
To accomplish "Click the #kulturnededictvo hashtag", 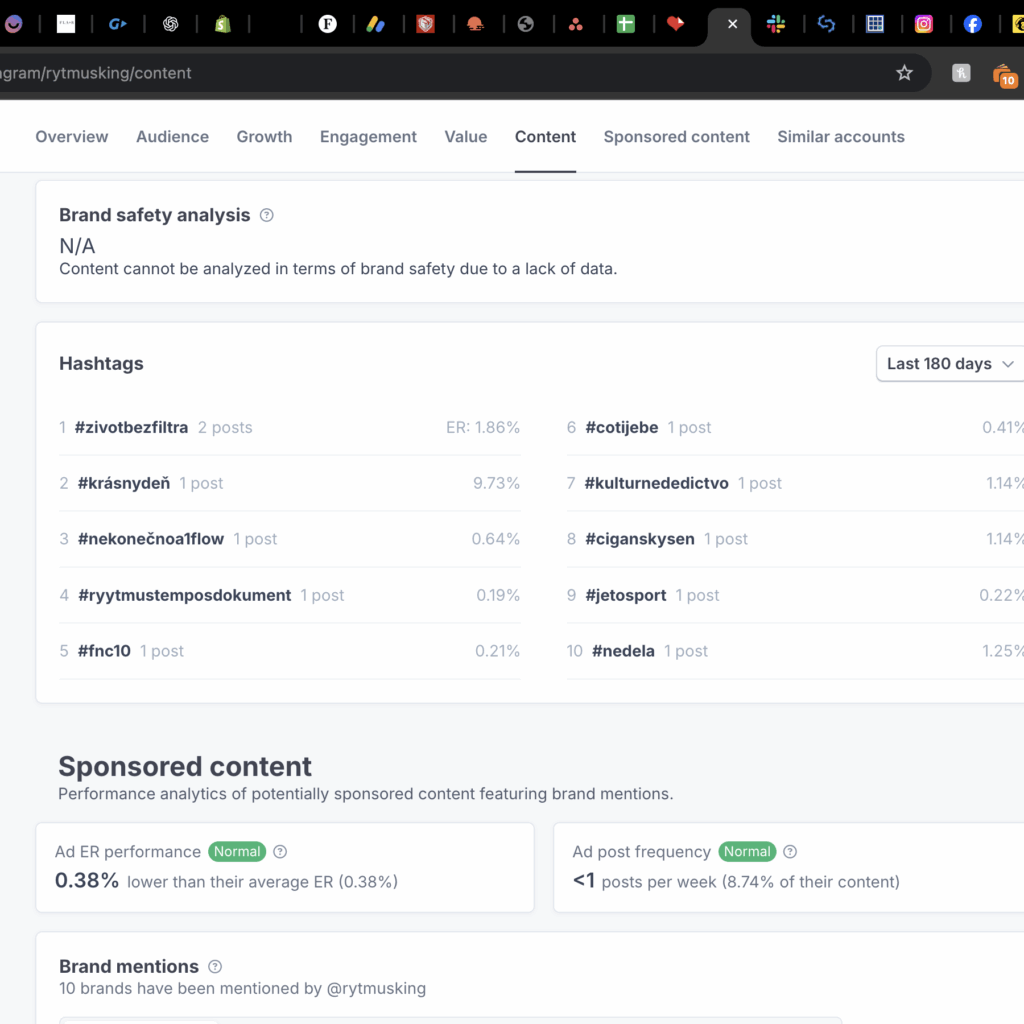I will tap(656, 484).
